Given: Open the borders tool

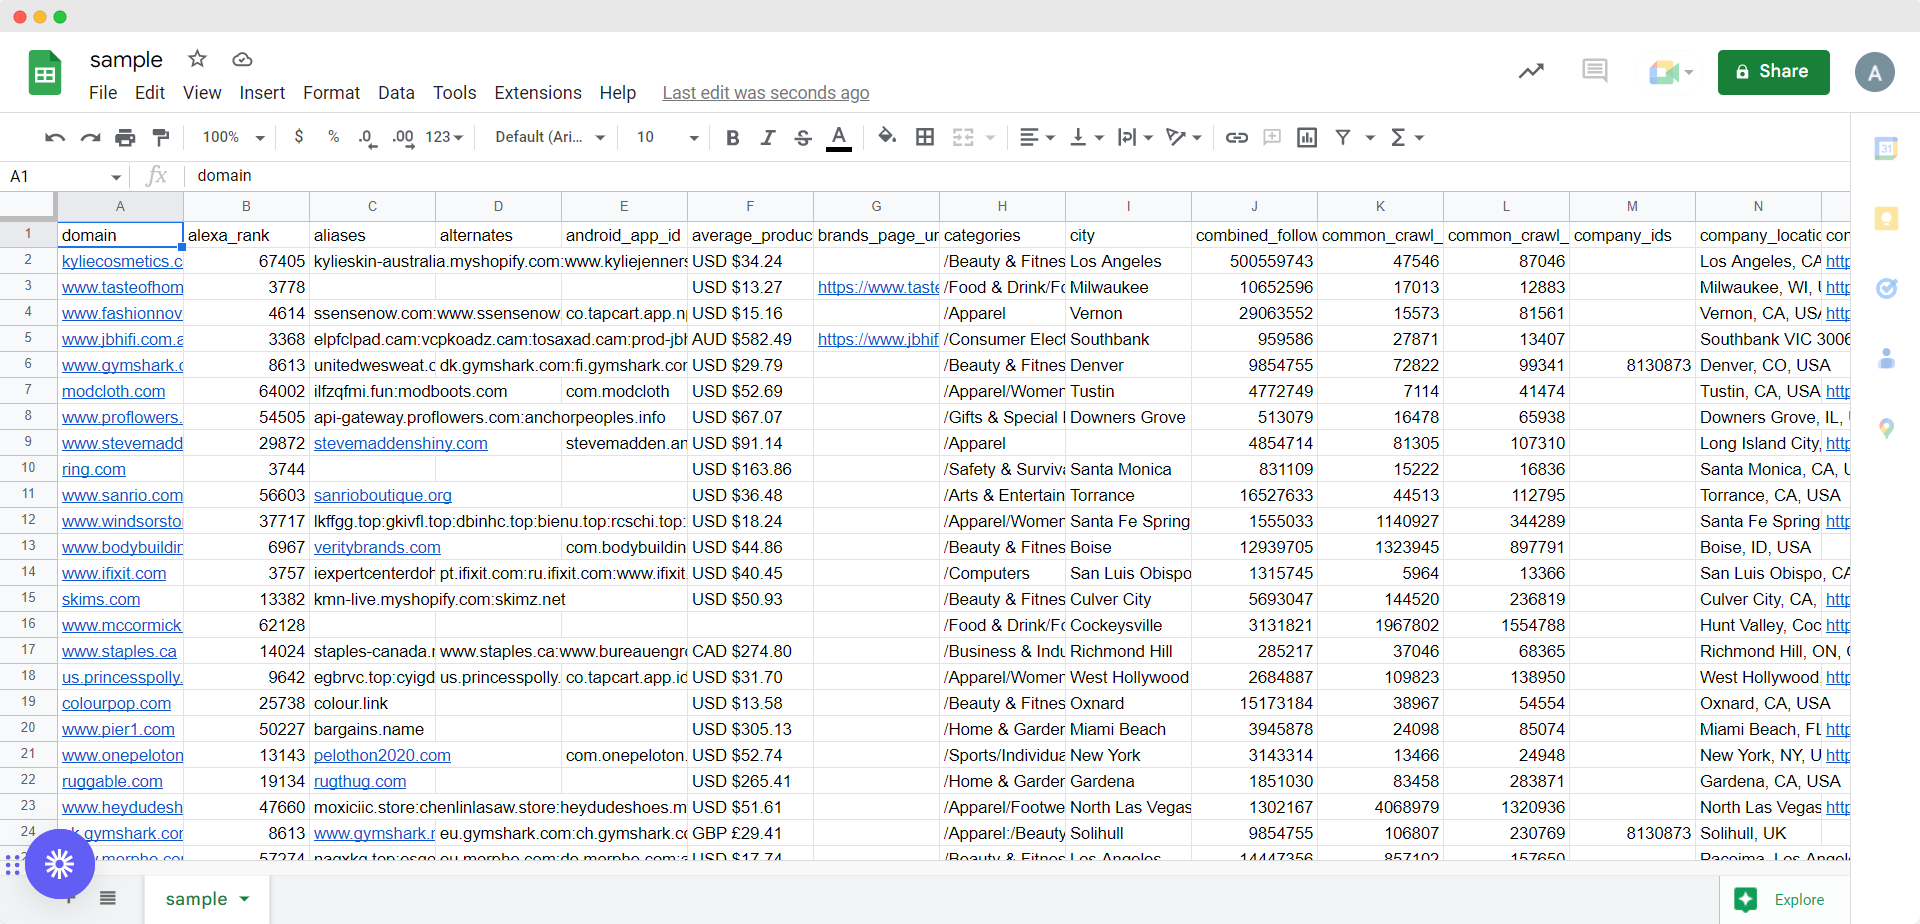Looking at the screenshot, I should pos(925,137).
